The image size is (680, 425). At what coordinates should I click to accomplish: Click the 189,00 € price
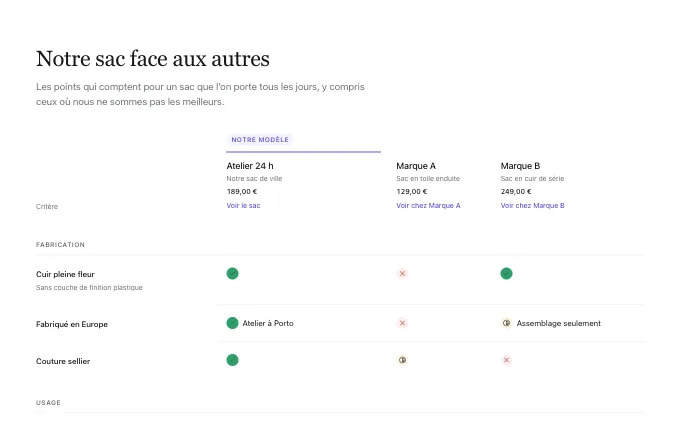click(242, 191)
